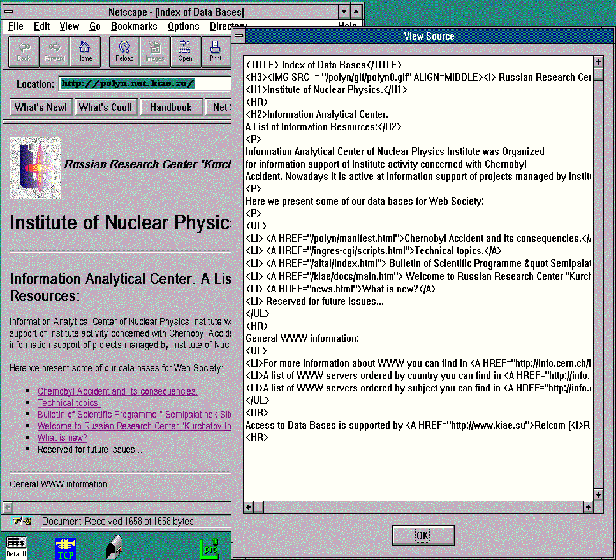Open the Options menu
The image size is (616, 560).
[183, 26]
